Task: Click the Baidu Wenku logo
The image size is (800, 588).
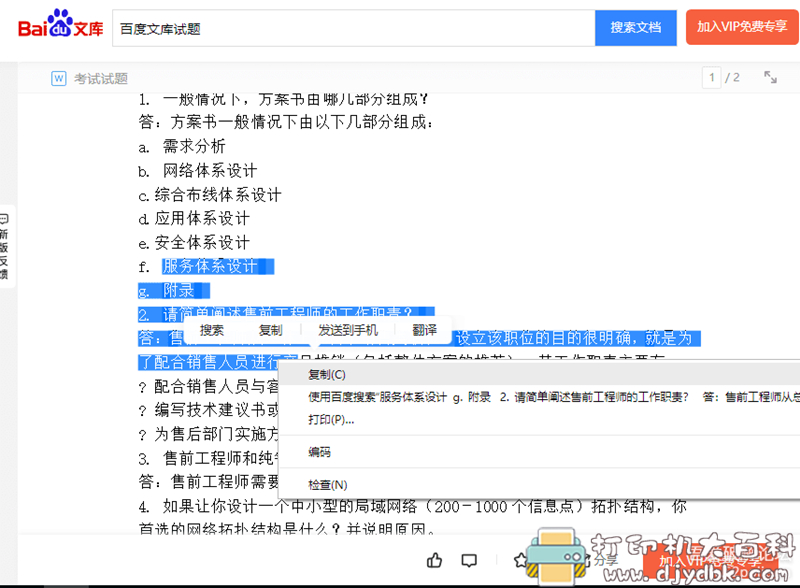Action: point(60,24)
